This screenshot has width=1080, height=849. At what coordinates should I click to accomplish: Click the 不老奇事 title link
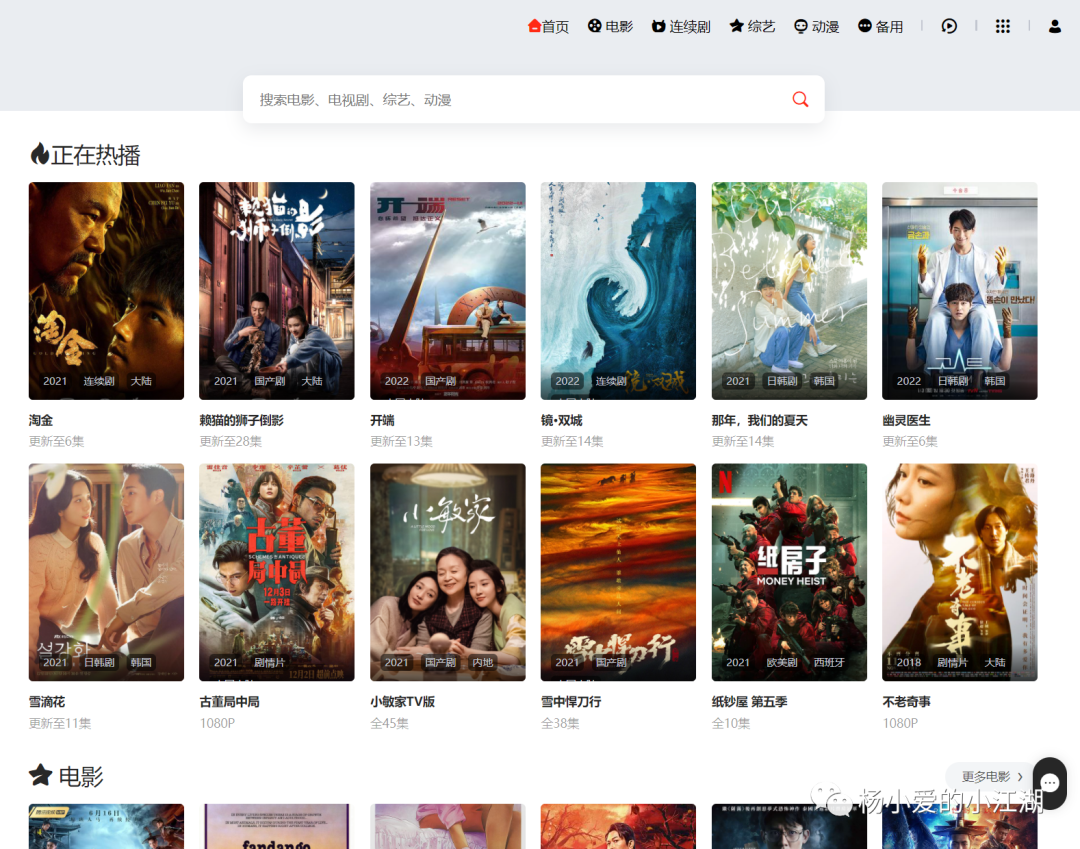906,702
